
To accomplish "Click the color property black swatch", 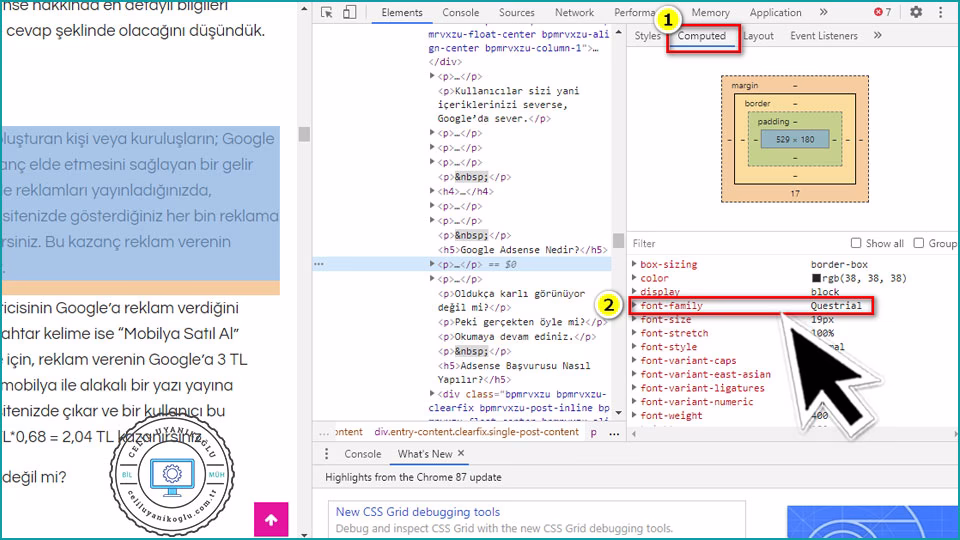I will pyautogui.click(x=816, y=279).
